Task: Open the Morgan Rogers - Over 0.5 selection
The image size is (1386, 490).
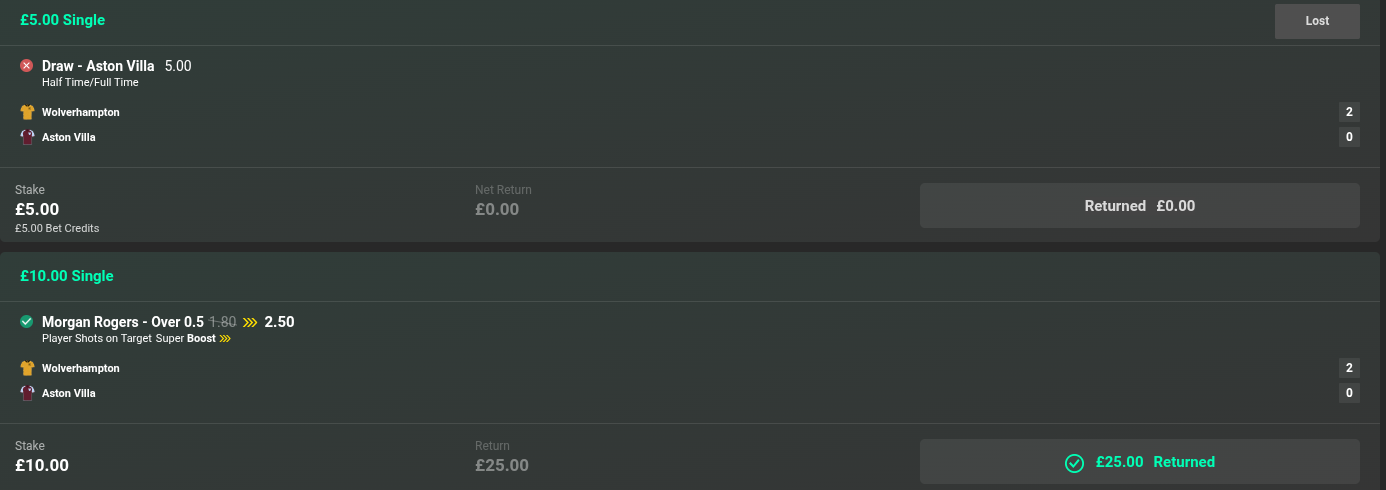Action: (x=122, y=322)
